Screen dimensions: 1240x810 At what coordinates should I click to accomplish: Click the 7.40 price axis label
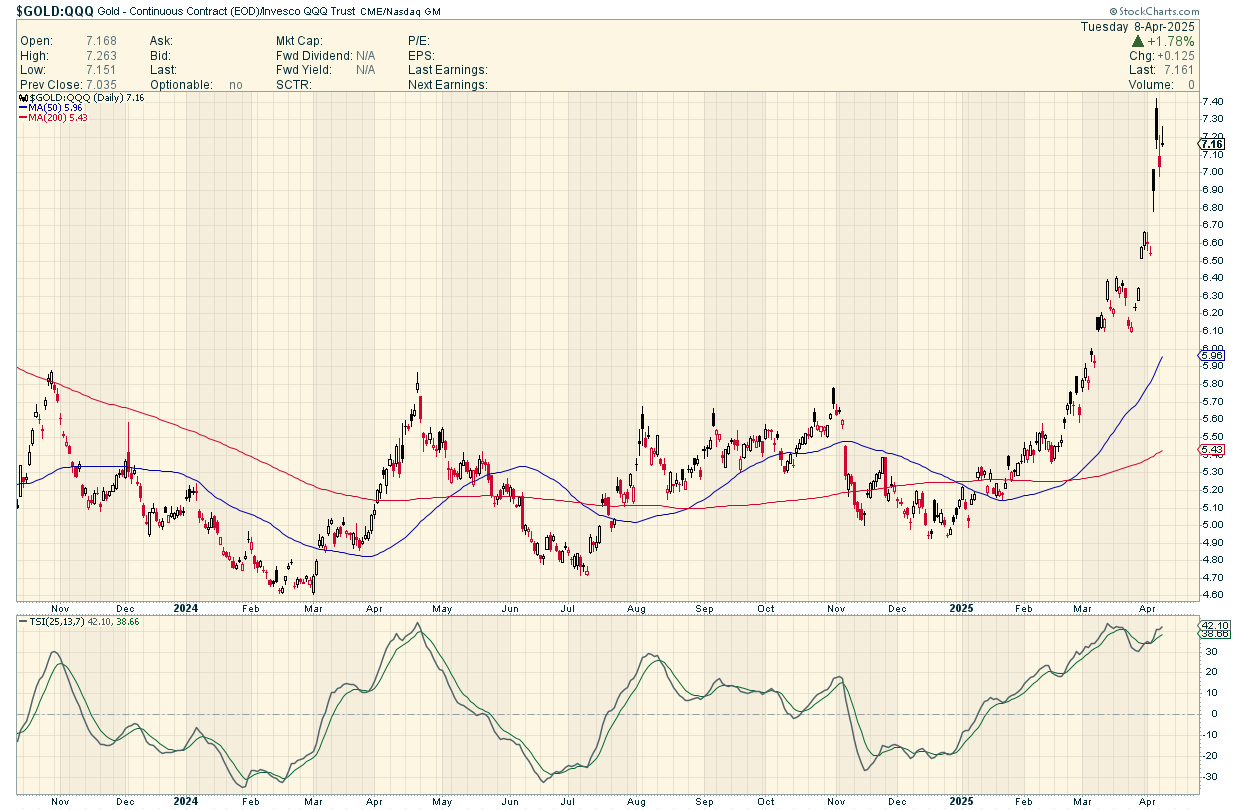tap(1212, 102)
